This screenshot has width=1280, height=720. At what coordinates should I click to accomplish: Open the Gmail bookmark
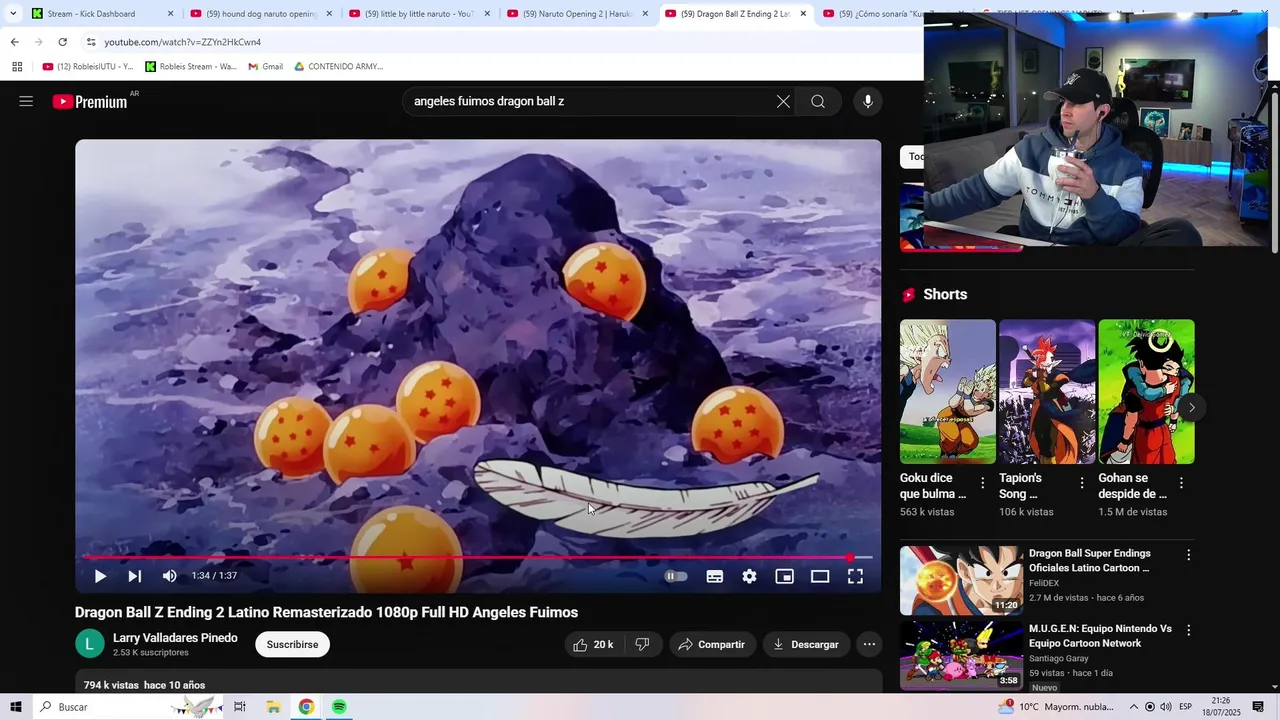coord(265,67)
